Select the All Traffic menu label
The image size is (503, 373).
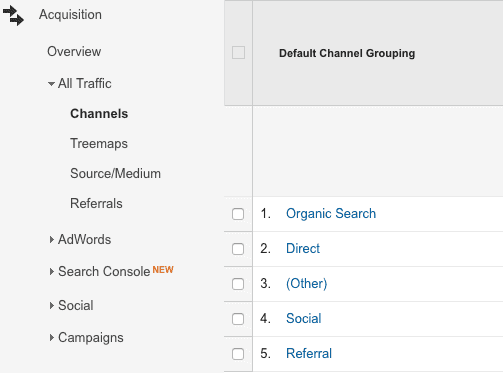pos(85,84)
